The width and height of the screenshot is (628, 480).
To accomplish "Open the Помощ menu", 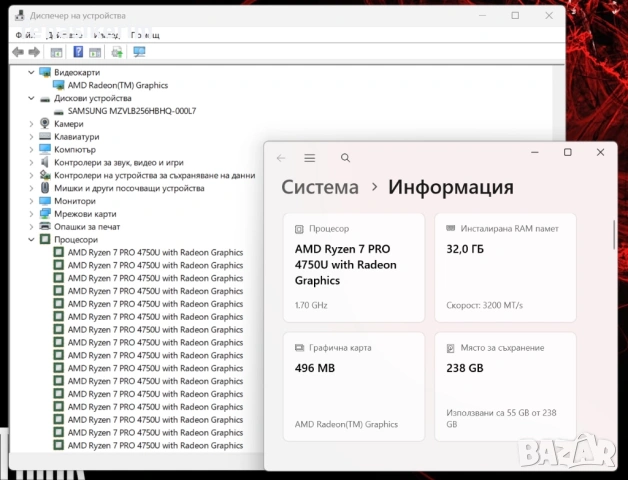I will 145,35.
